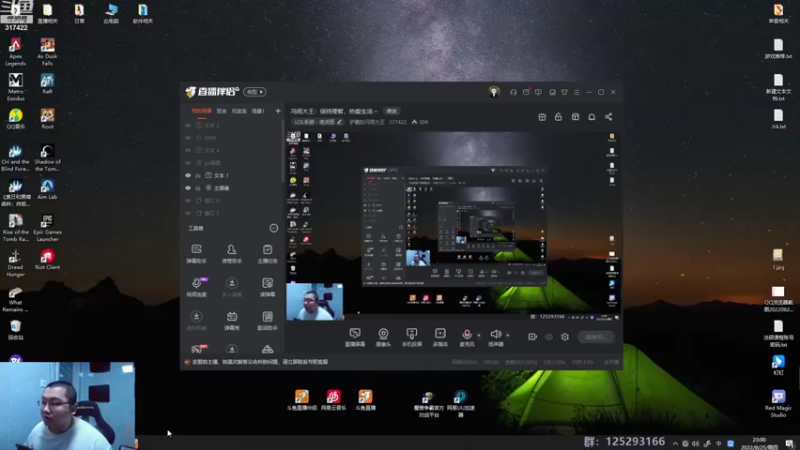Open settings gear in the bottom bar
The width and height of the screenshot is (800, 450).
(565, 337)
